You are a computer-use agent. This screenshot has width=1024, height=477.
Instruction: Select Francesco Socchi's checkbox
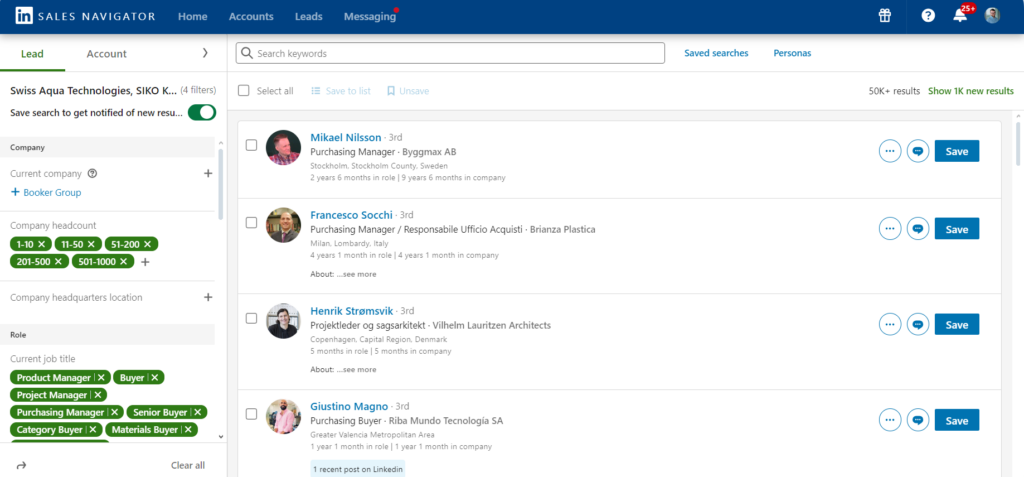click(x=251, y=223)
